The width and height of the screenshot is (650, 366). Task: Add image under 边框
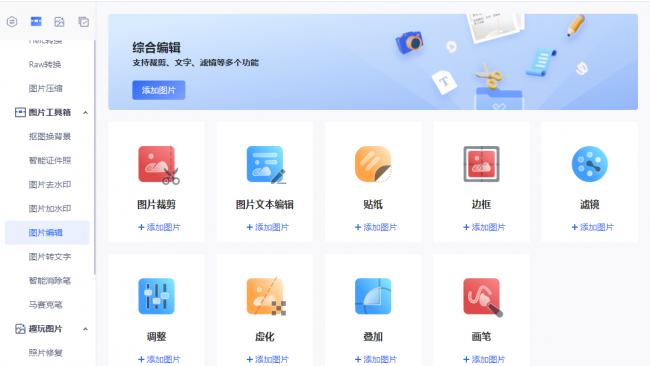pyautogui.click(x=484, y=227)
